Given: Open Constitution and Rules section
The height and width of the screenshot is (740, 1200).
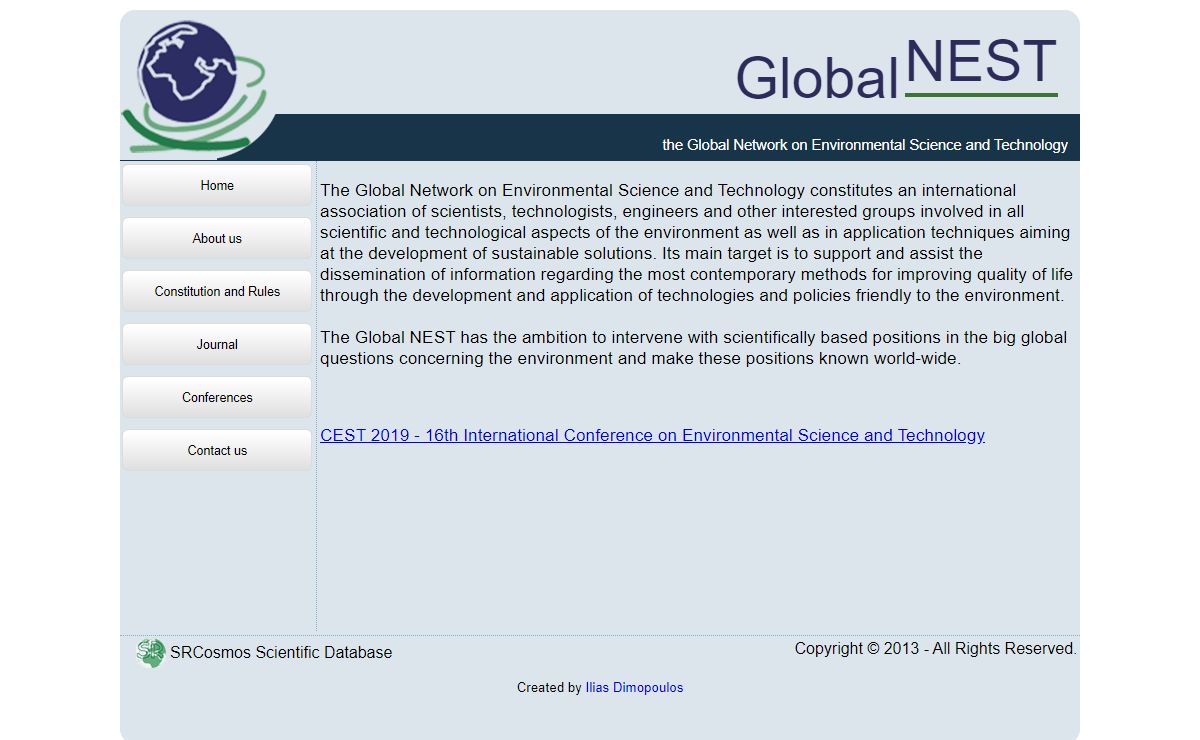Looking at the screenshot, I should (217, 291).
